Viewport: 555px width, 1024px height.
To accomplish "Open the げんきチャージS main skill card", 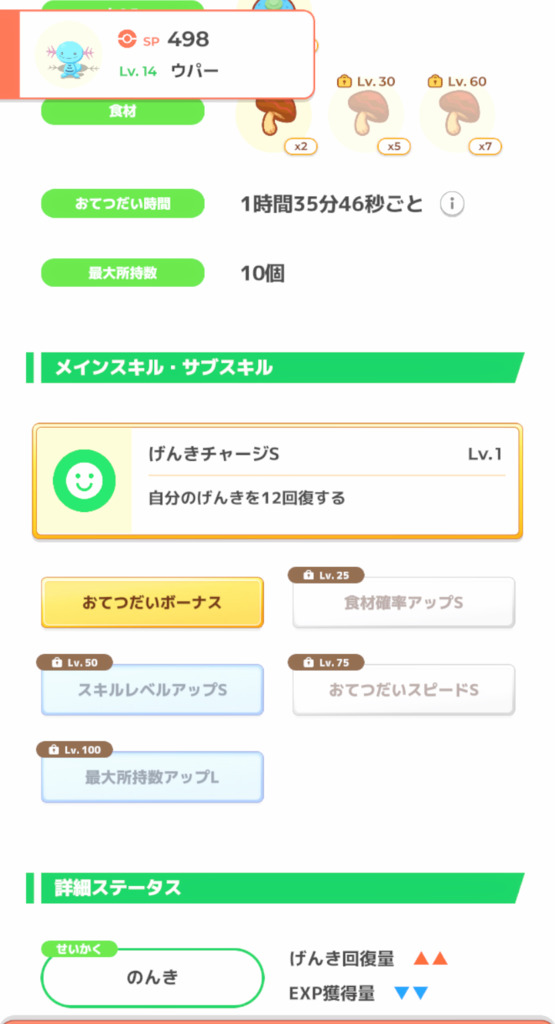I will click(278, 481).
